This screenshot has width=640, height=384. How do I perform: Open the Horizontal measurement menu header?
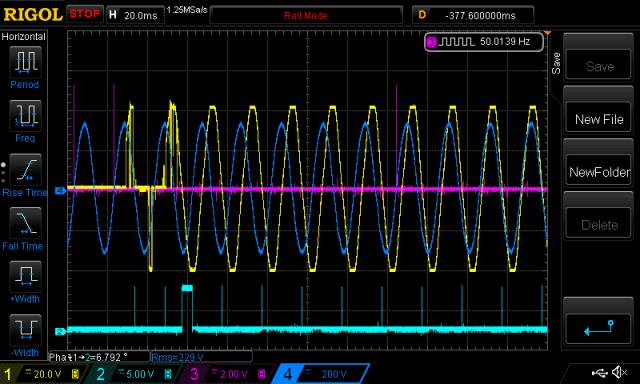(x=24, y=36)
